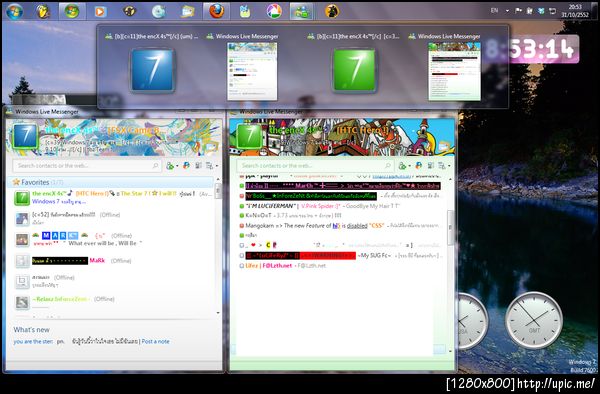The width and height of the screenshot is (600, 394).
Task: Open the black bird icon on the taskbar
Action: pyautogui.click(x=332, y=11)
